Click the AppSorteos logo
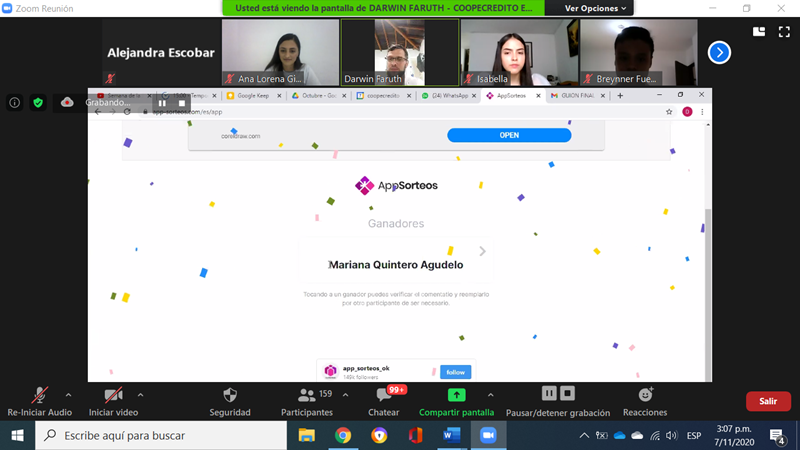 click(x=396, y=185)
